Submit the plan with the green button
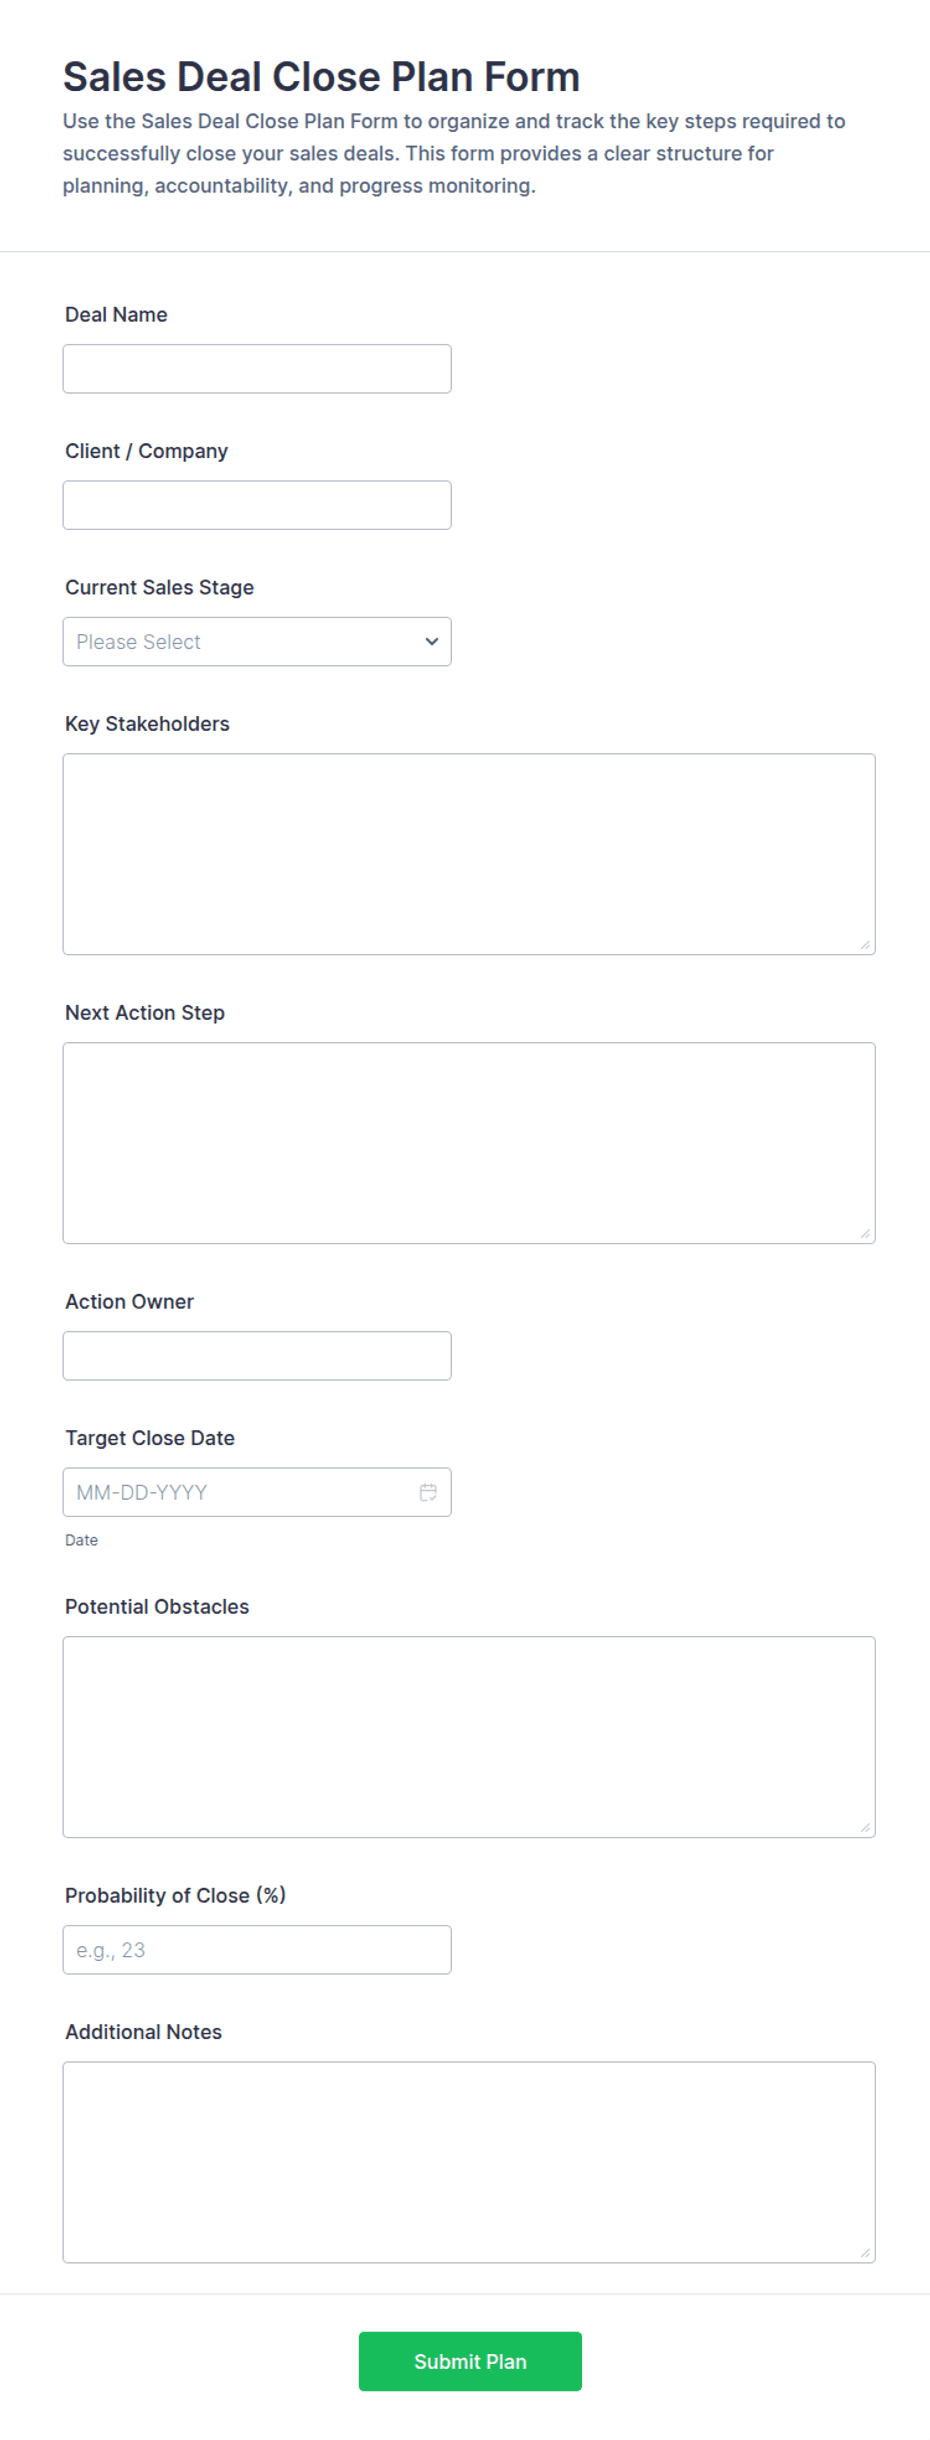The image size is (930, 2440). pyautogui.click(x=470, y=2361)
